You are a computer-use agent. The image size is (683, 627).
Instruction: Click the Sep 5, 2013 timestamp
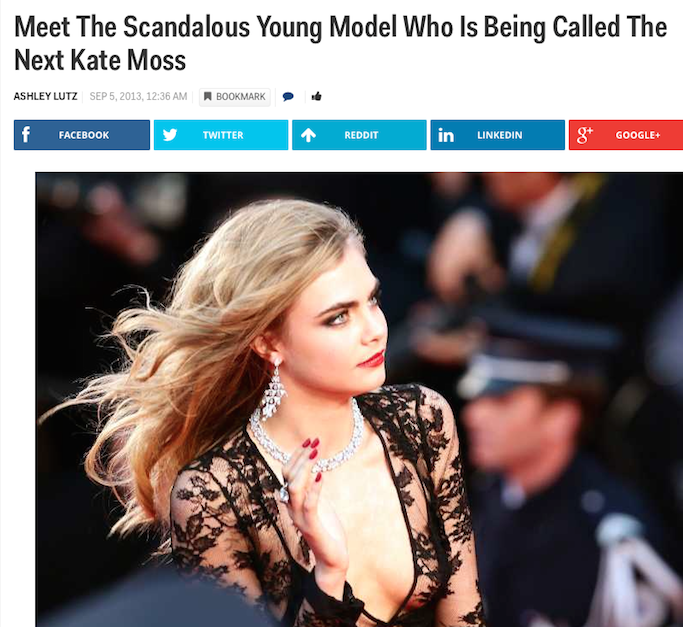138,96
